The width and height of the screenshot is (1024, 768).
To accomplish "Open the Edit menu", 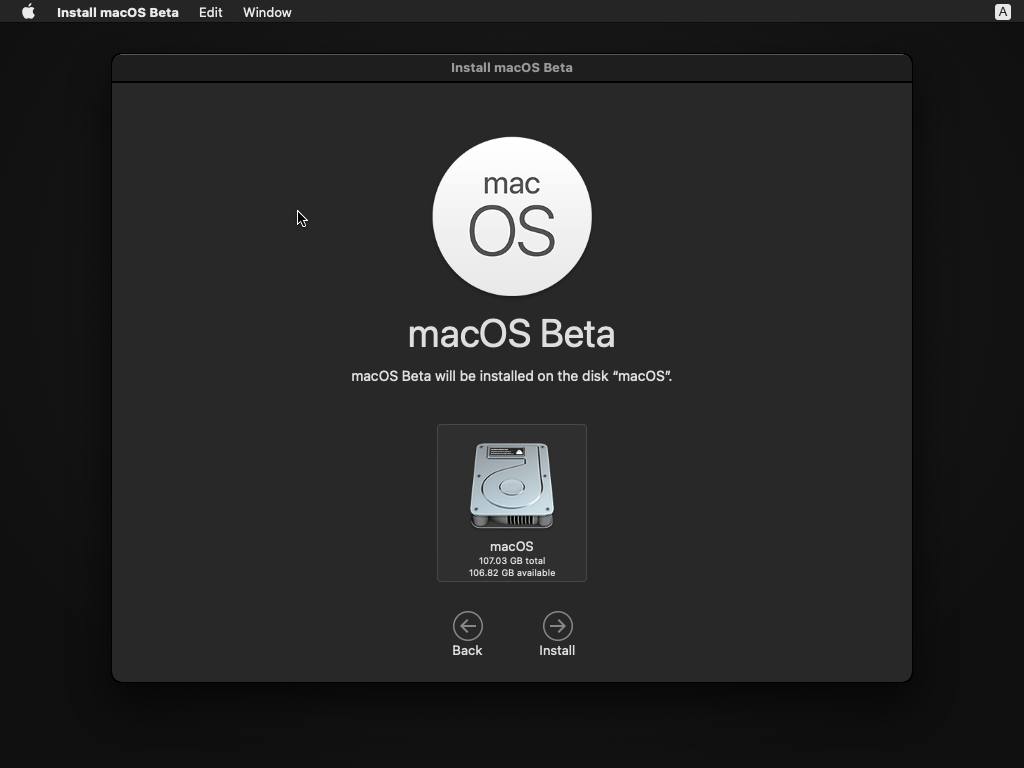I will pos(210,12).
